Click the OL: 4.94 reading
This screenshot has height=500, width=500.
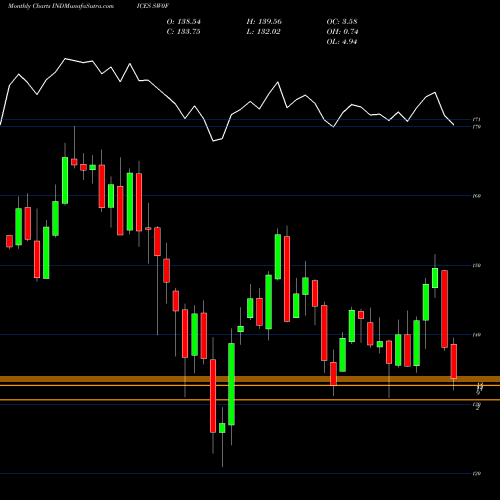coord(342,42)
